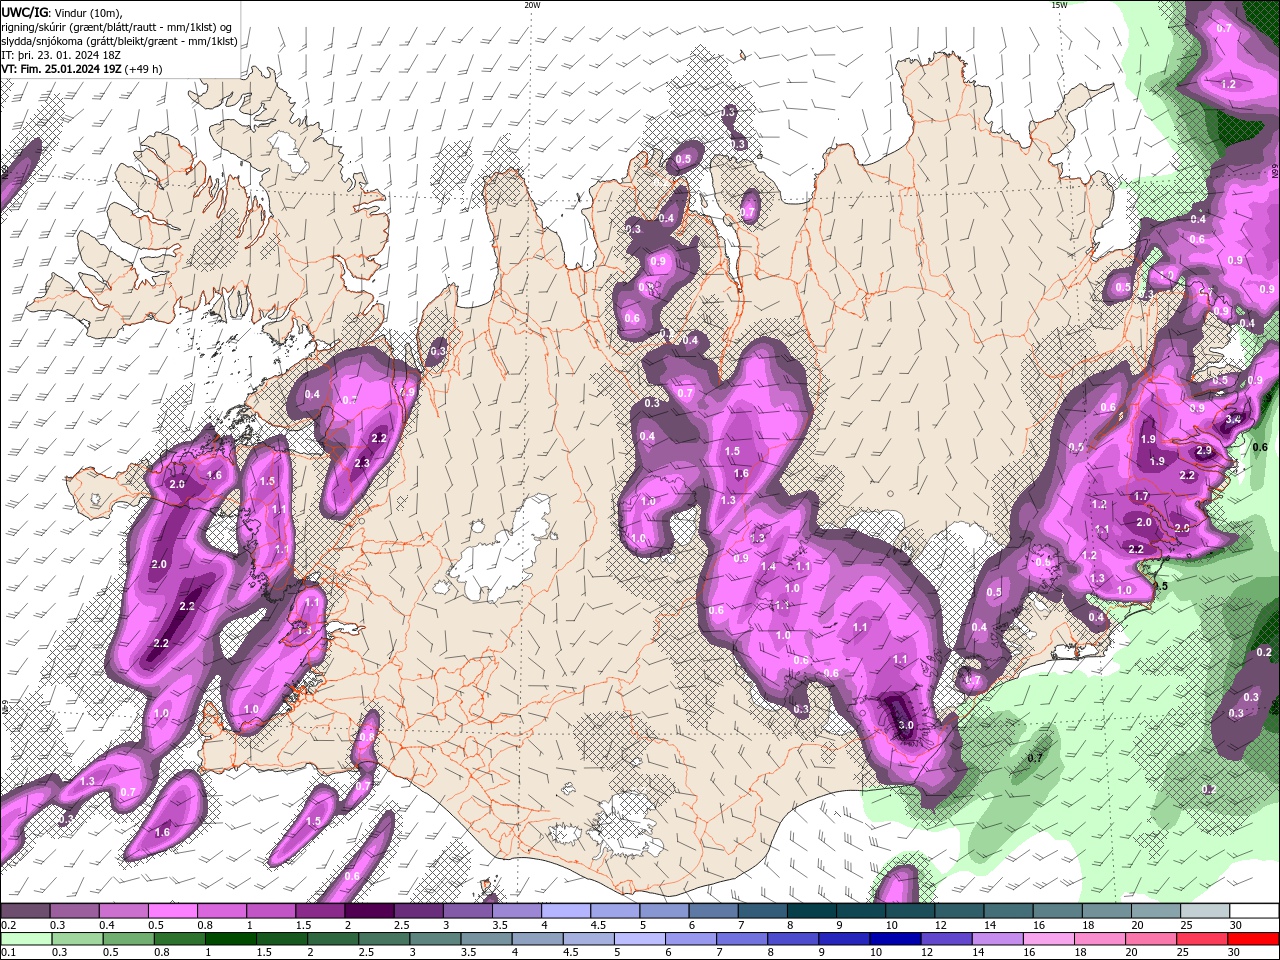Click the '3.0' snowfall value on map
Screen dimensions: 1280x960
tap(906, 725)
